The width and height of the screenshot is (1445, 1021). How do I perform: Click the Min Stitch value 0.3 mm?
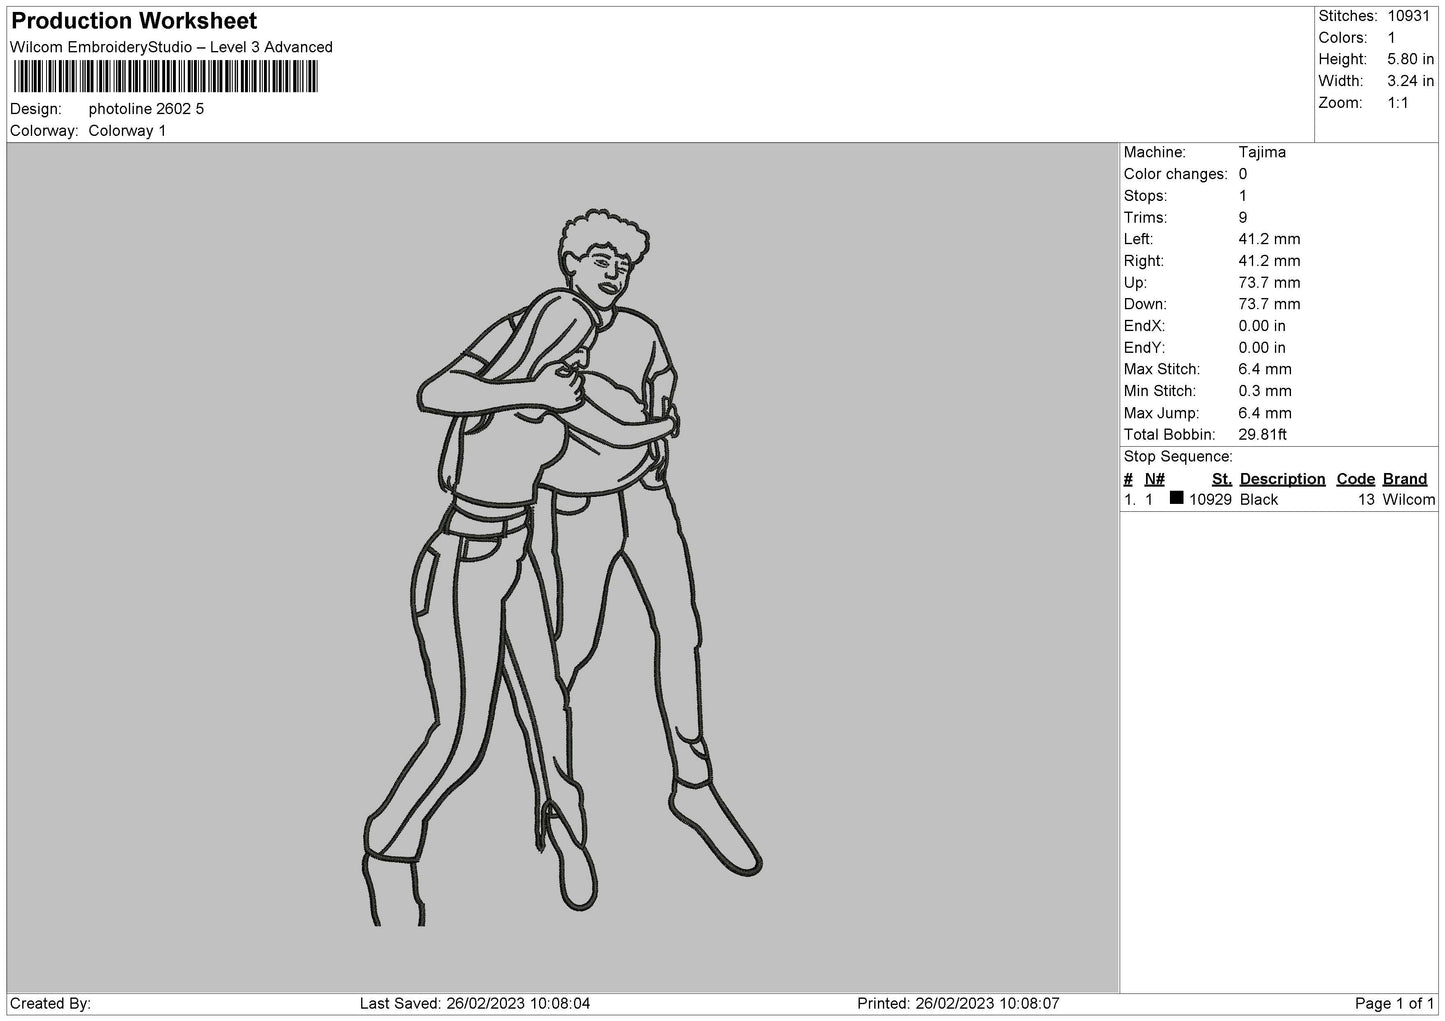(x=1265, y=391)
